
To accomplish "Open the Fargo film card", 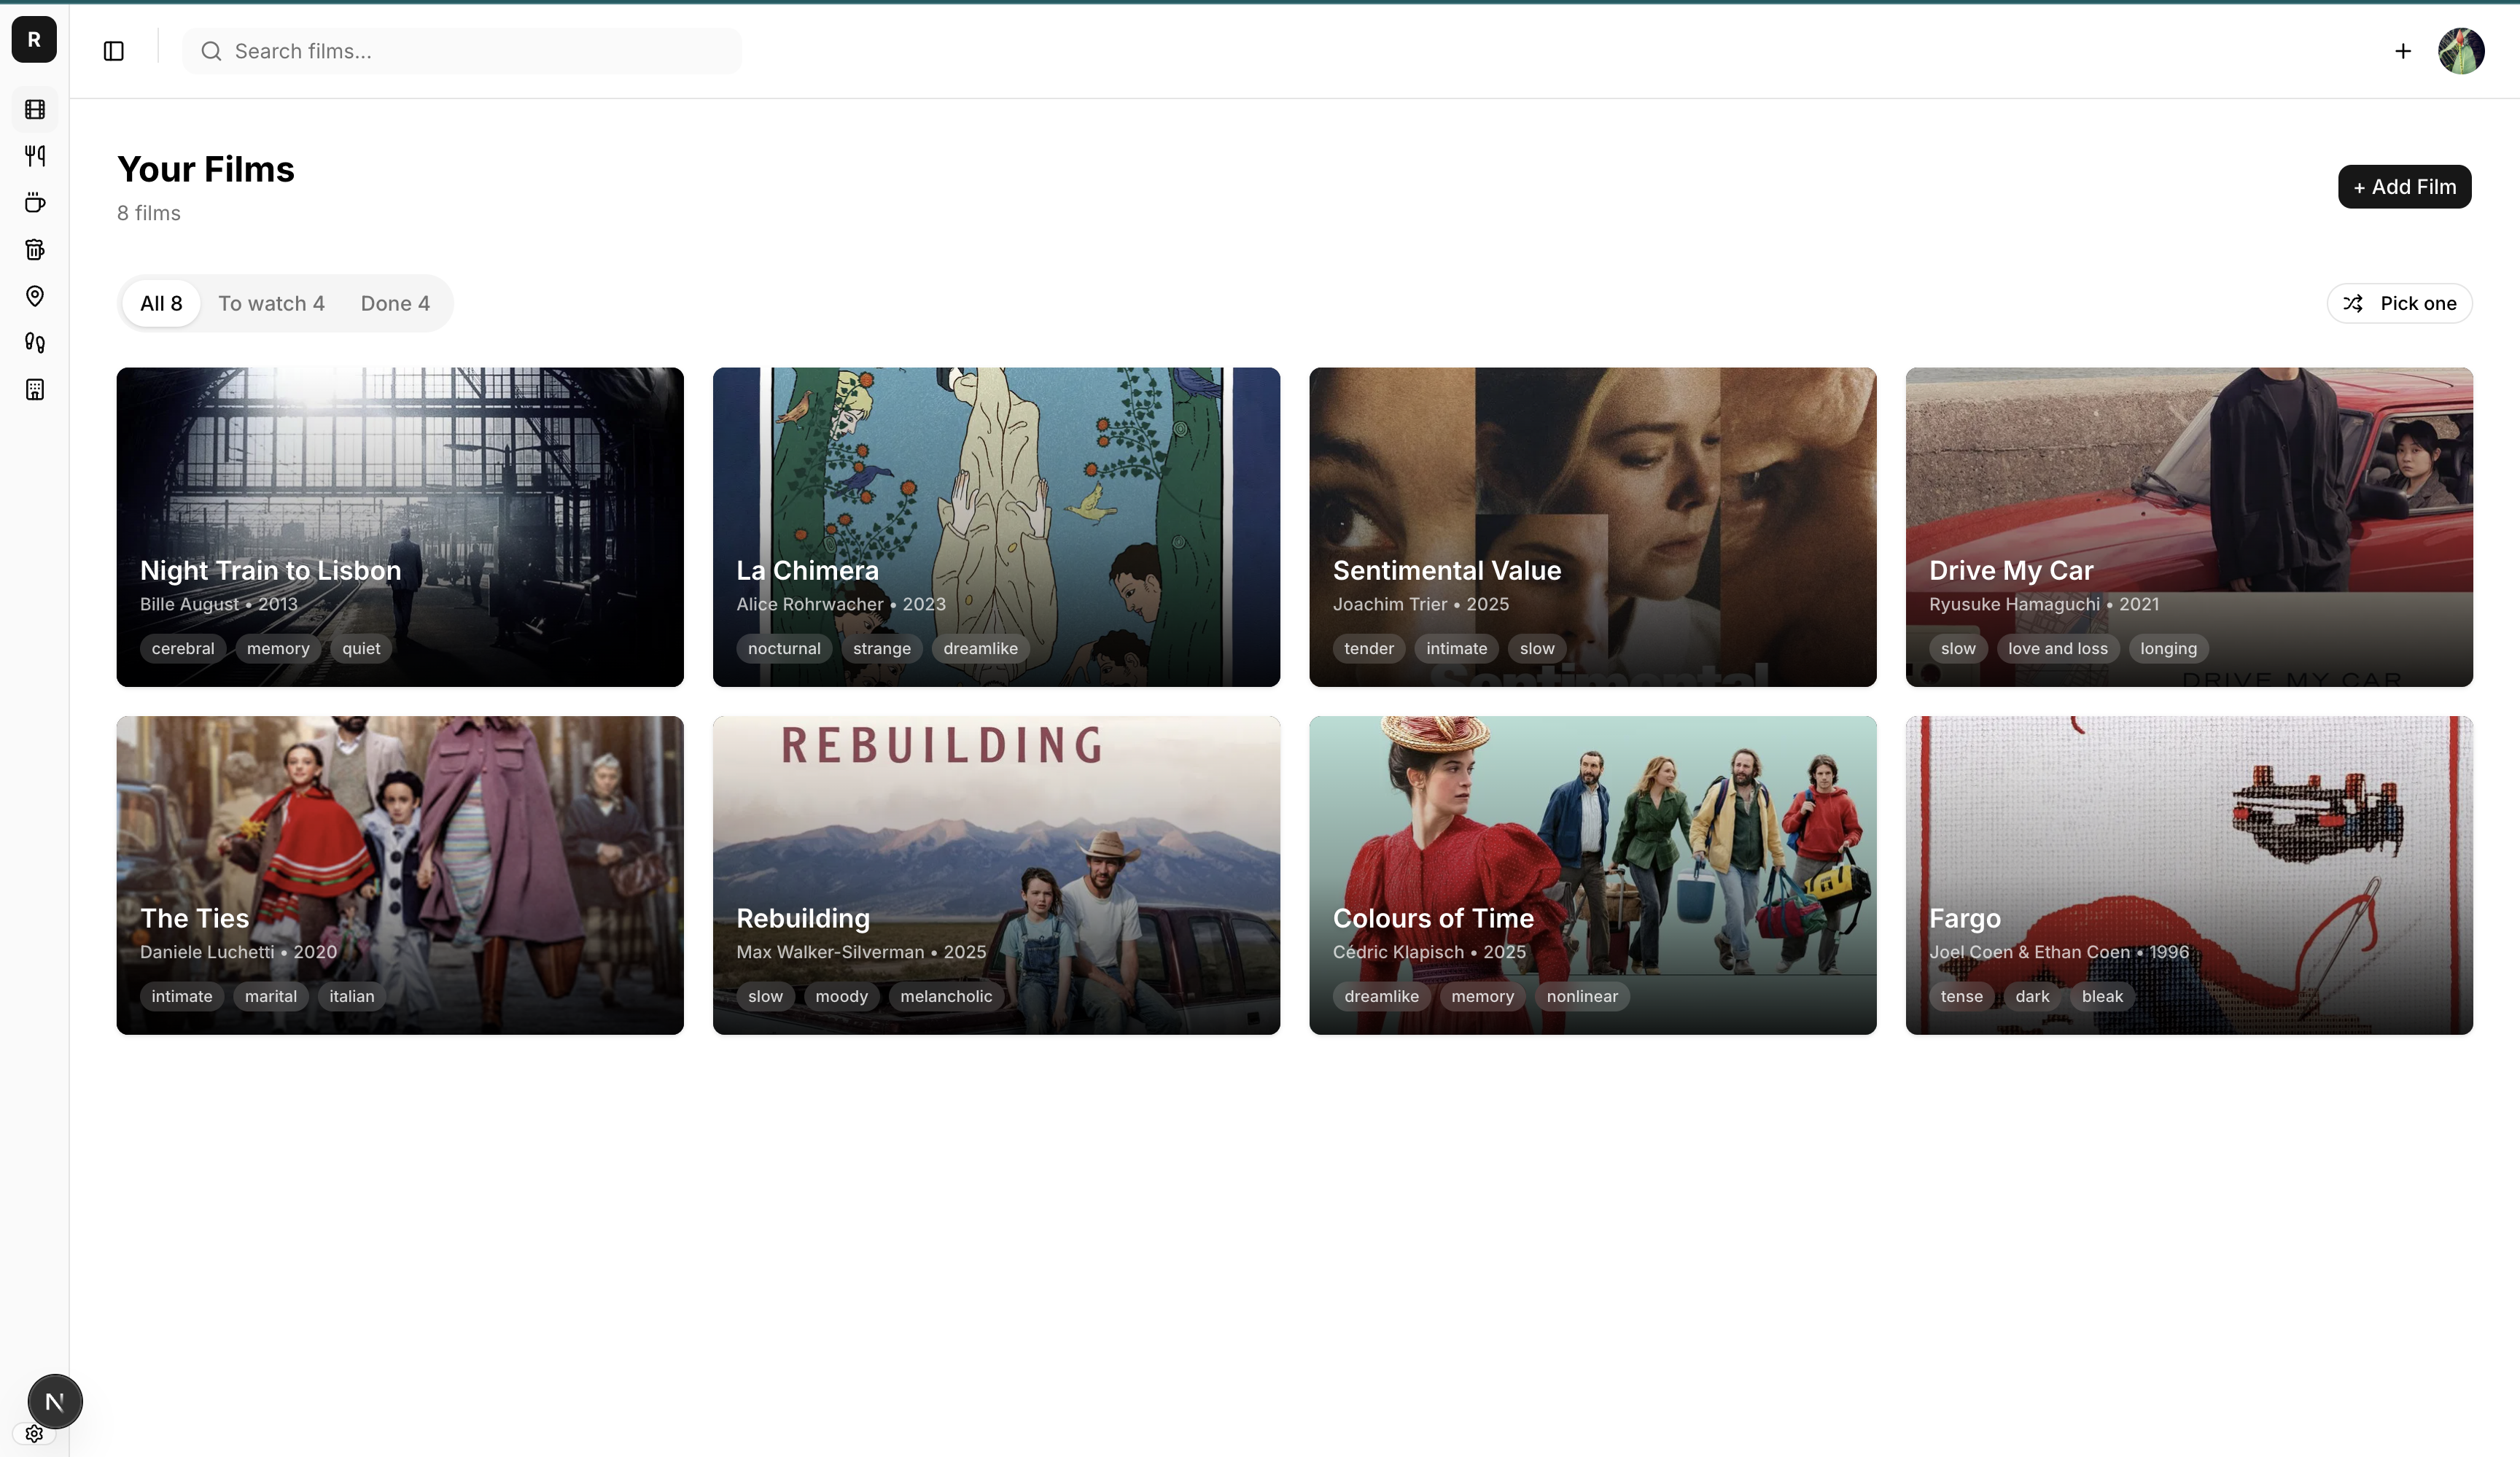I will pos(2189,875).
